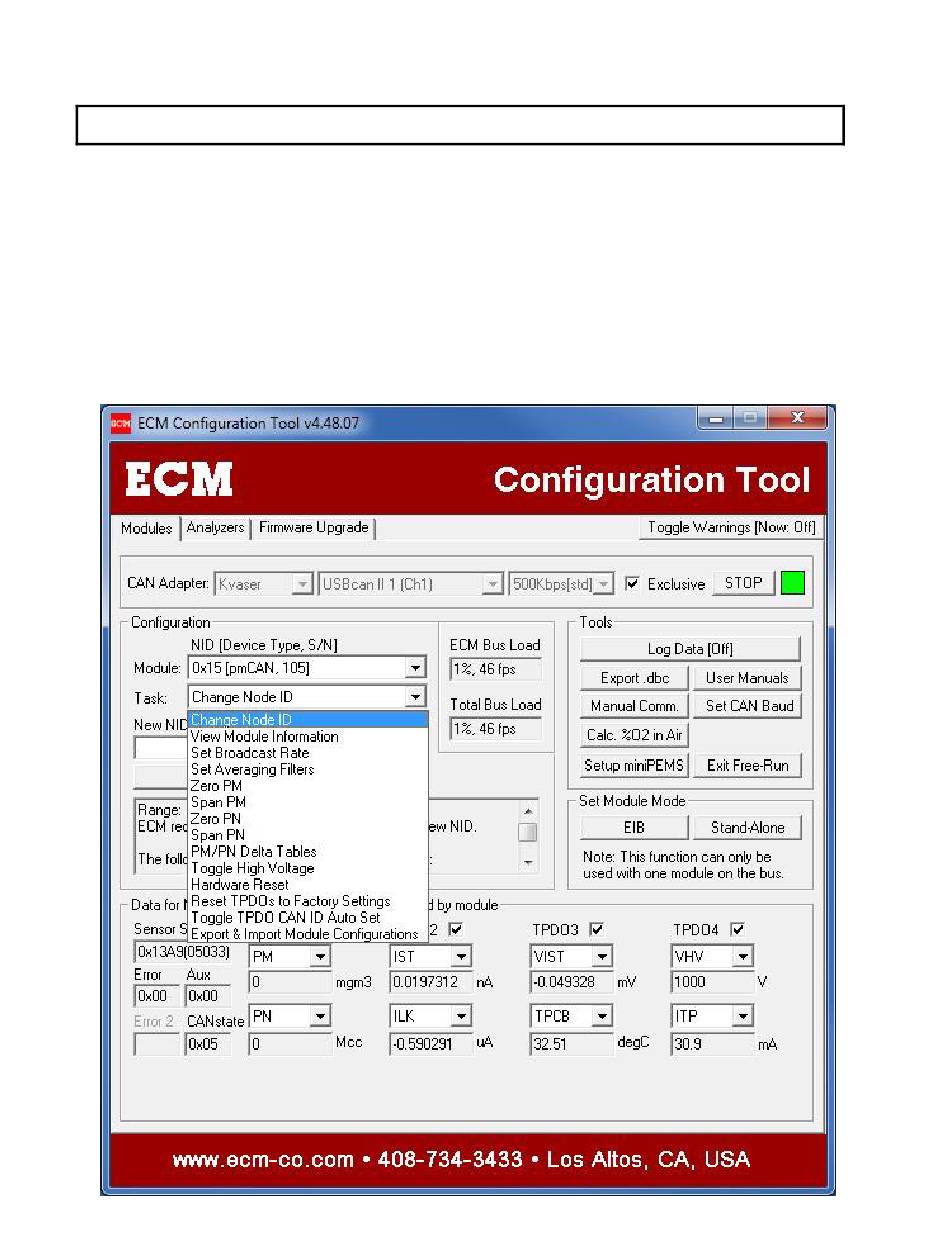Open User Manuals

747,678
